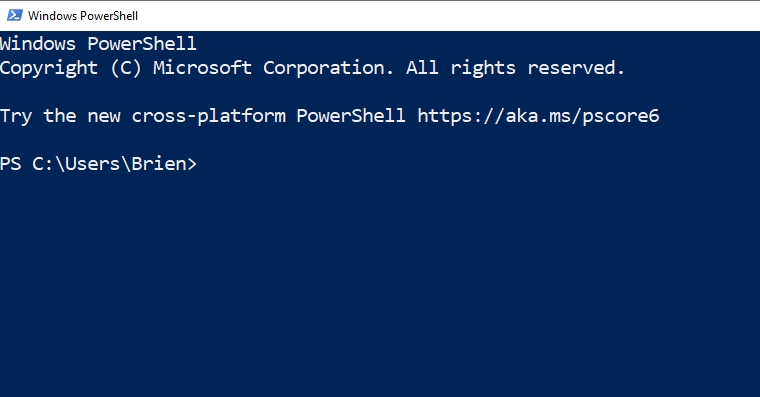The height and width of the screenshot is (397, 760).
Task: Click the C:\Users part of prompt path
Action: 76,164
